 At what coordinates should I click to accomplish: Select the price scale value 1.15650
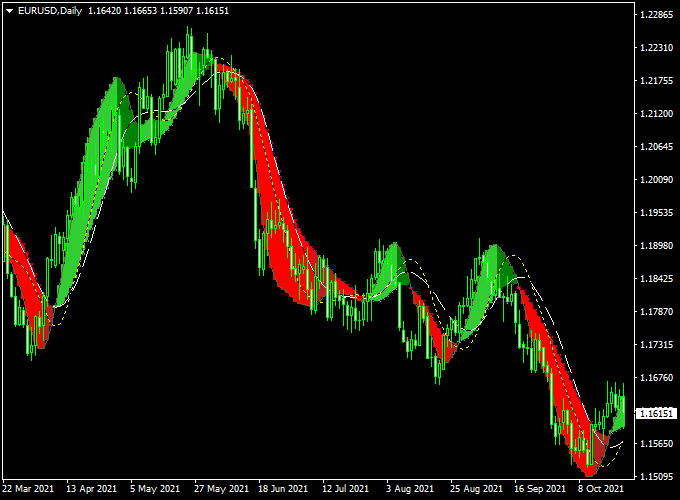[657, 443]
